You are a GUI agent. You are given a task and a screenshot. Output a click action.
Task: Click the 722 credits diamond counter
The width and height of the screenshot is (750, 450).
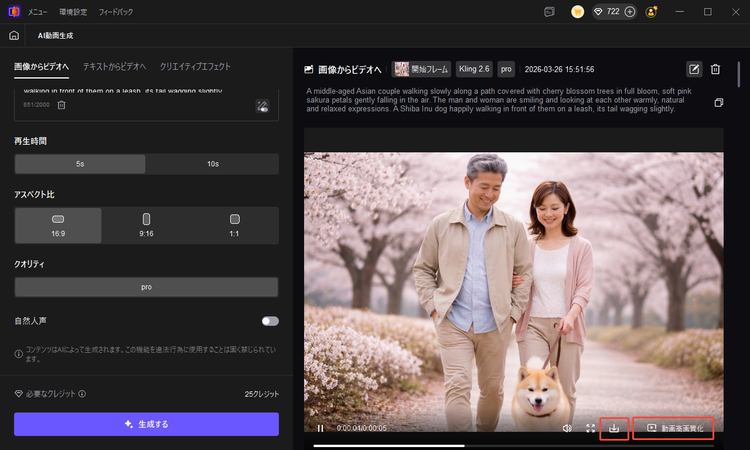click(607, 11)
